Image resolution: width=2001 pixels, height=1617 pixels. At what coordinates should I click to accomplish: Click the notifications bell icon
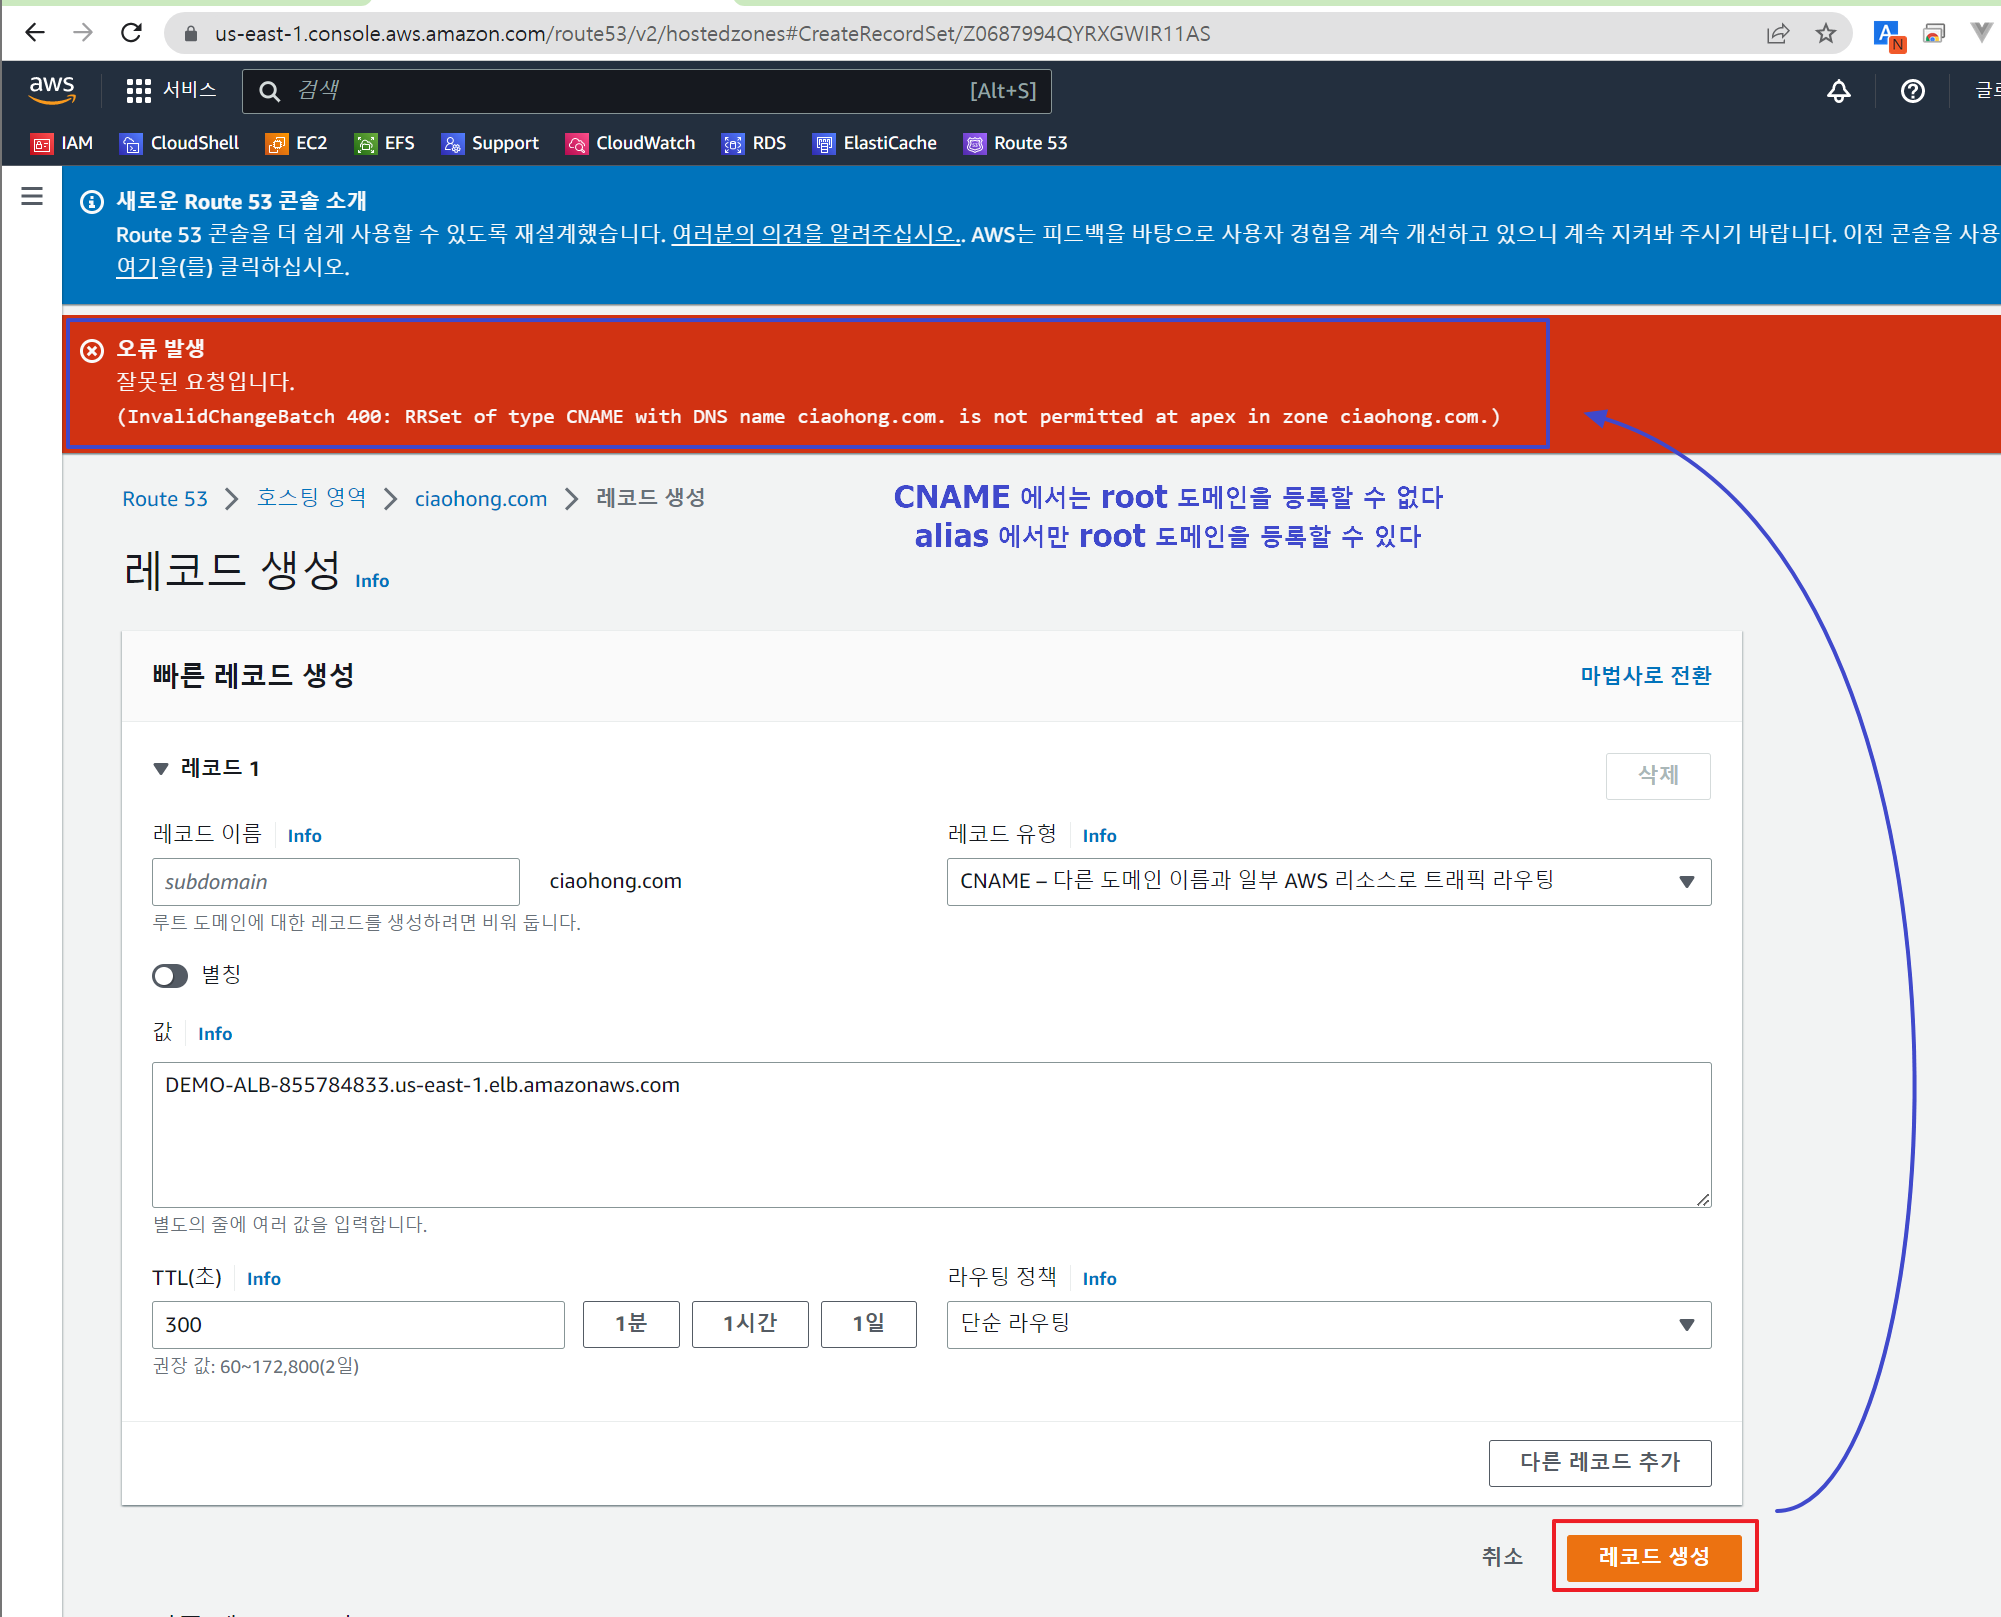(x=1838, y=91)
